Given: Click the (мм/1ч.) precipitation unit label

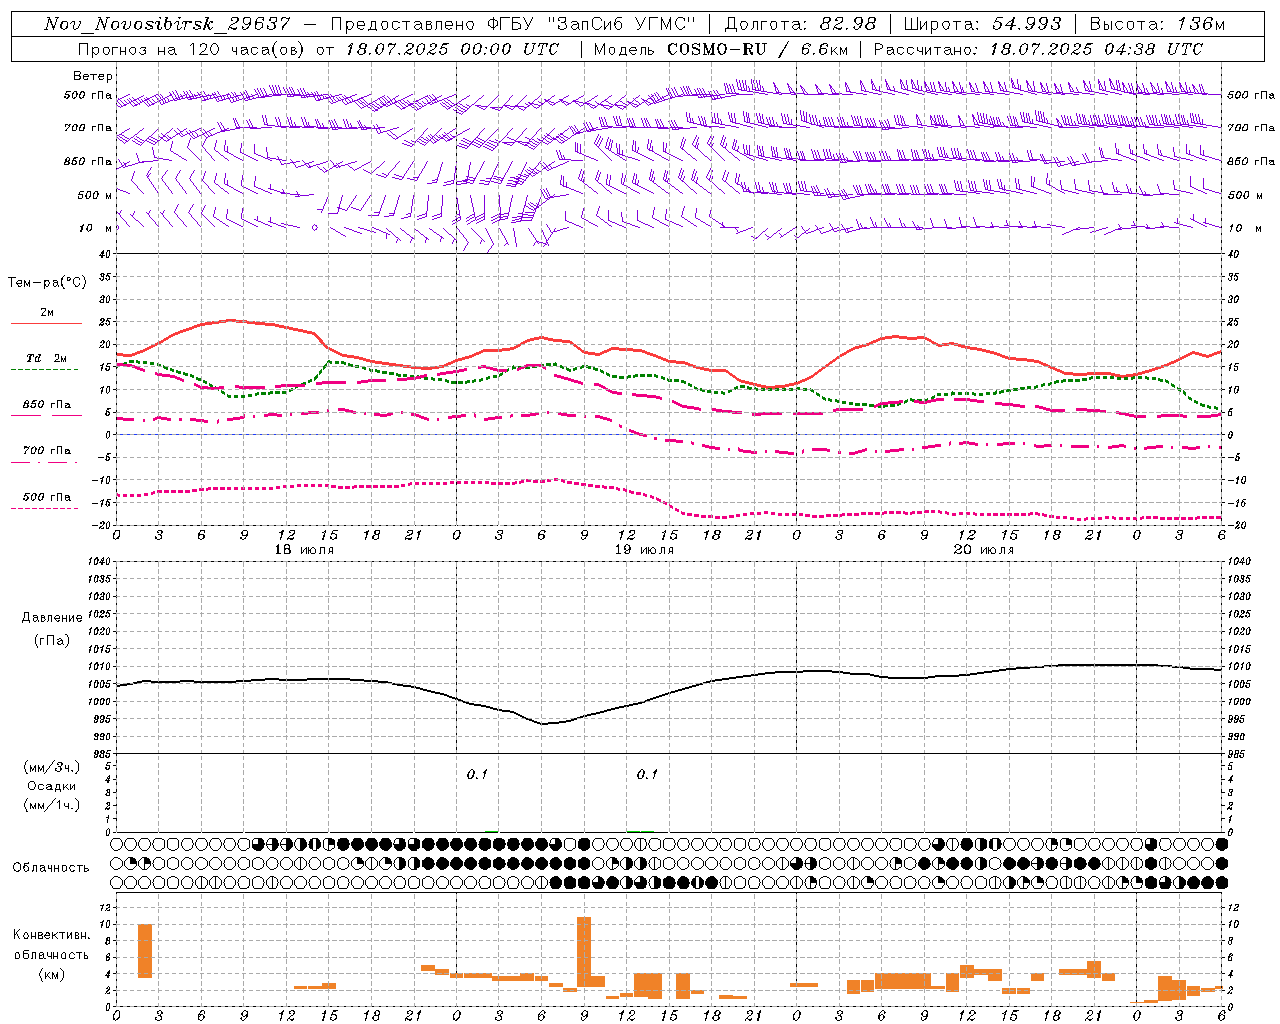Looking at the screenshot, I should click(52, 805).
